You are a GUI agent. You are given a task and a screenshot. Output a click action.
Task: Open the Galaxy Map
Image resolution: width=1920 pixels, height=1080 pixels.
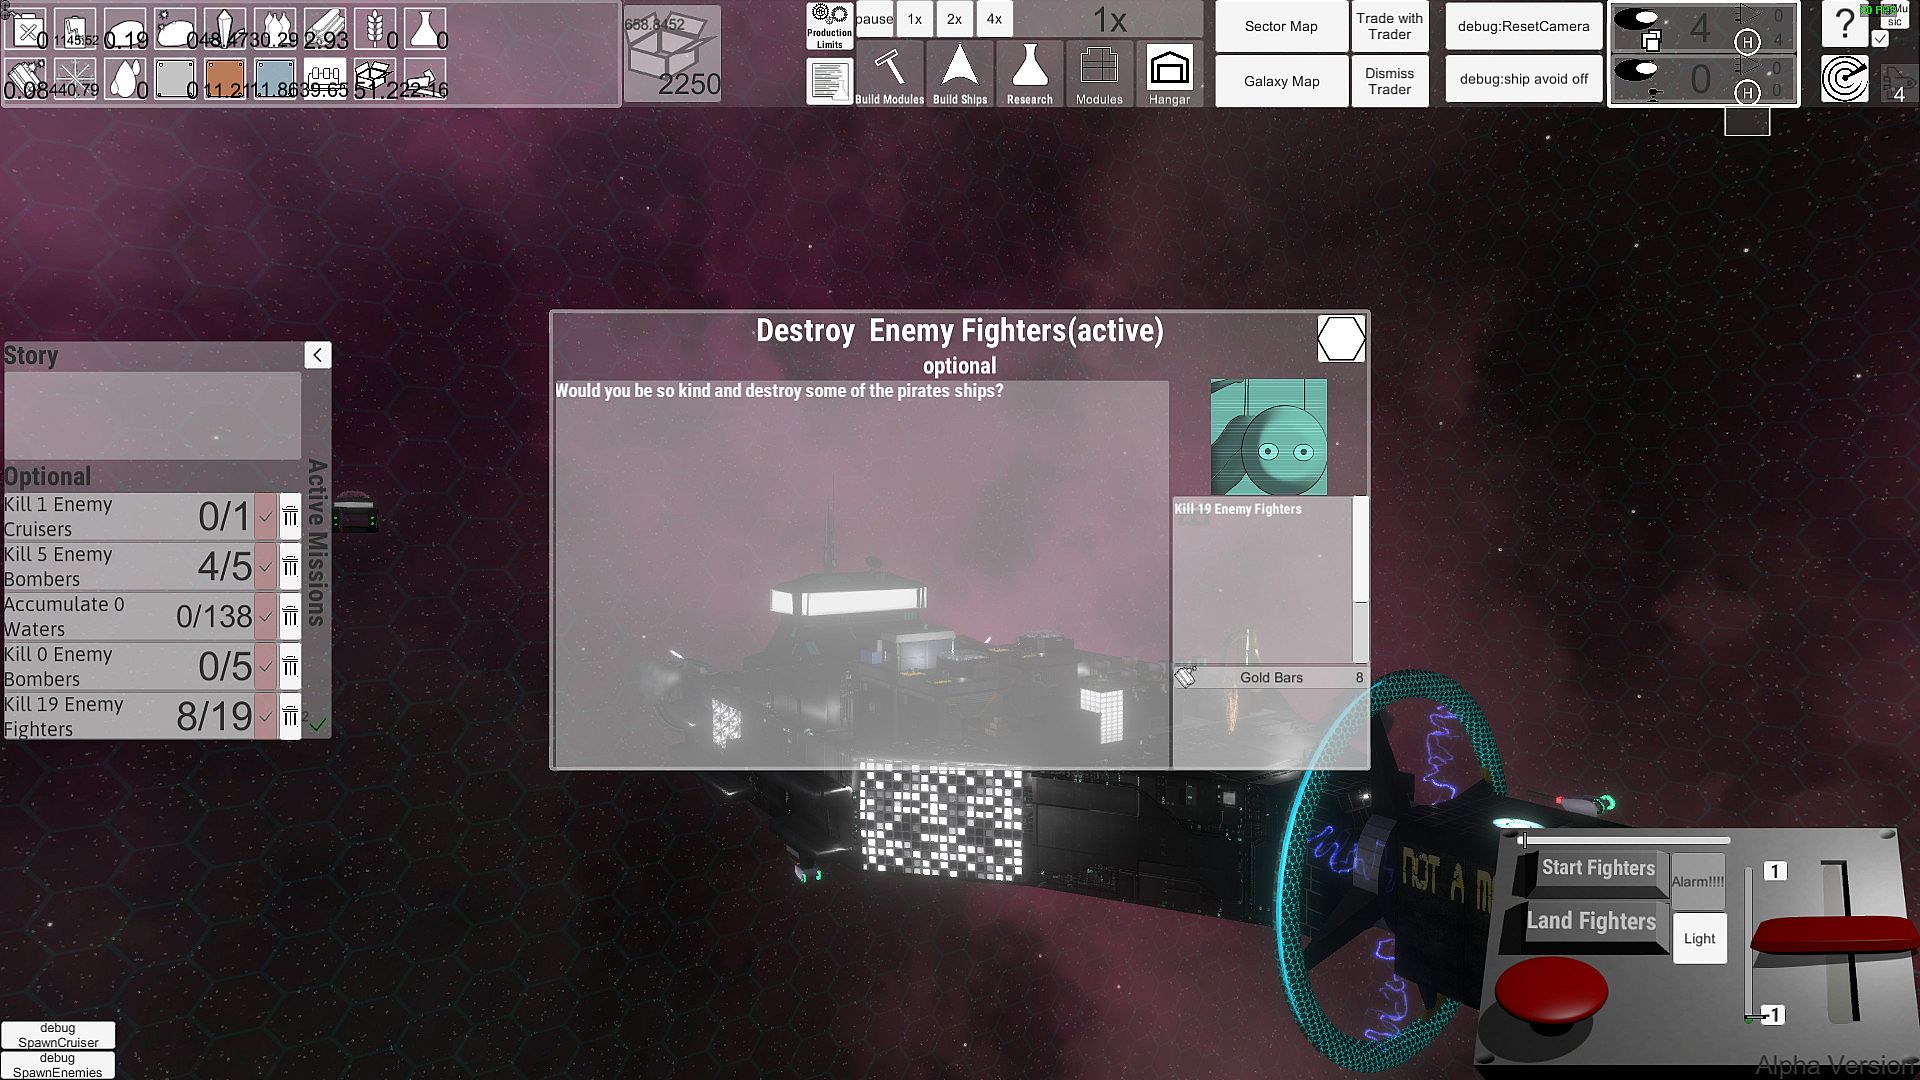1281,81
